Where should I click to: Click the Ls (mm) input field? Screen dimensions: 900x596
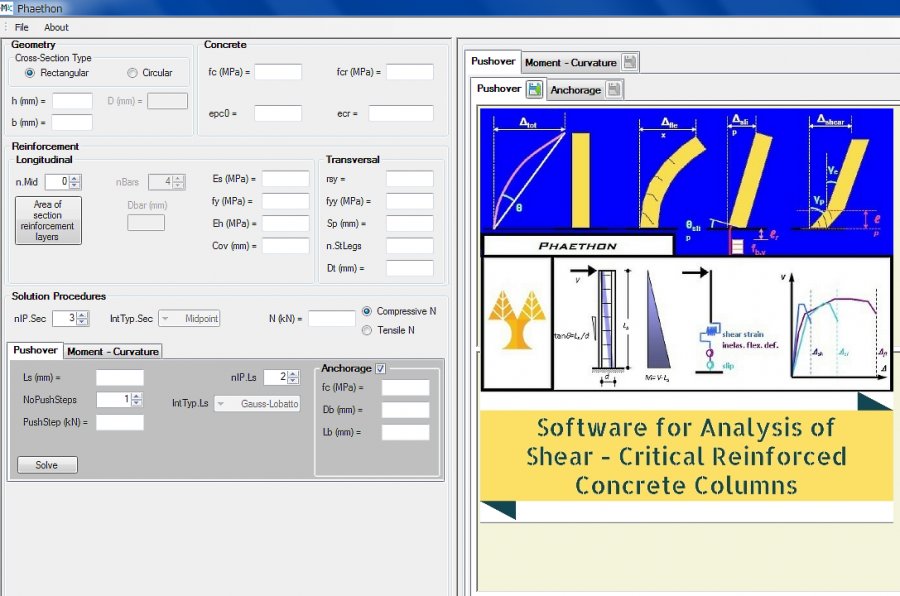pos(119,377)
